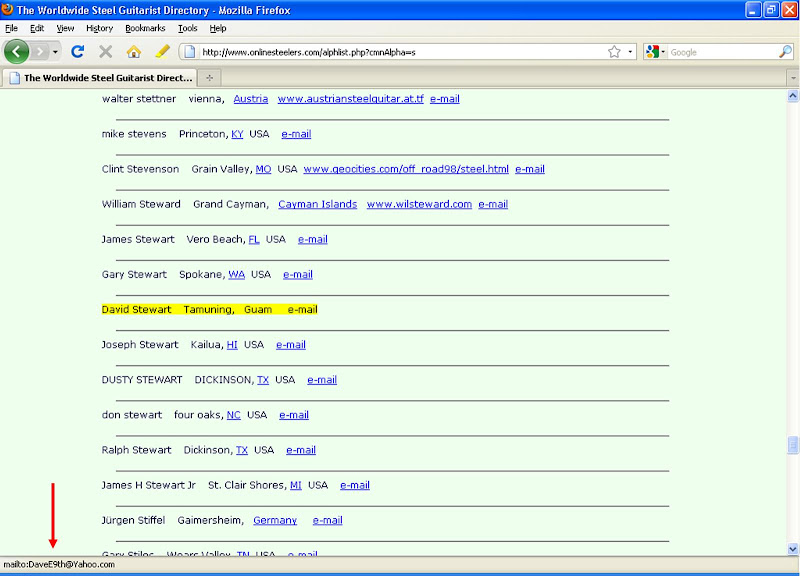Open the FL state link
The image size is (800, 576).
coord(254,240)
